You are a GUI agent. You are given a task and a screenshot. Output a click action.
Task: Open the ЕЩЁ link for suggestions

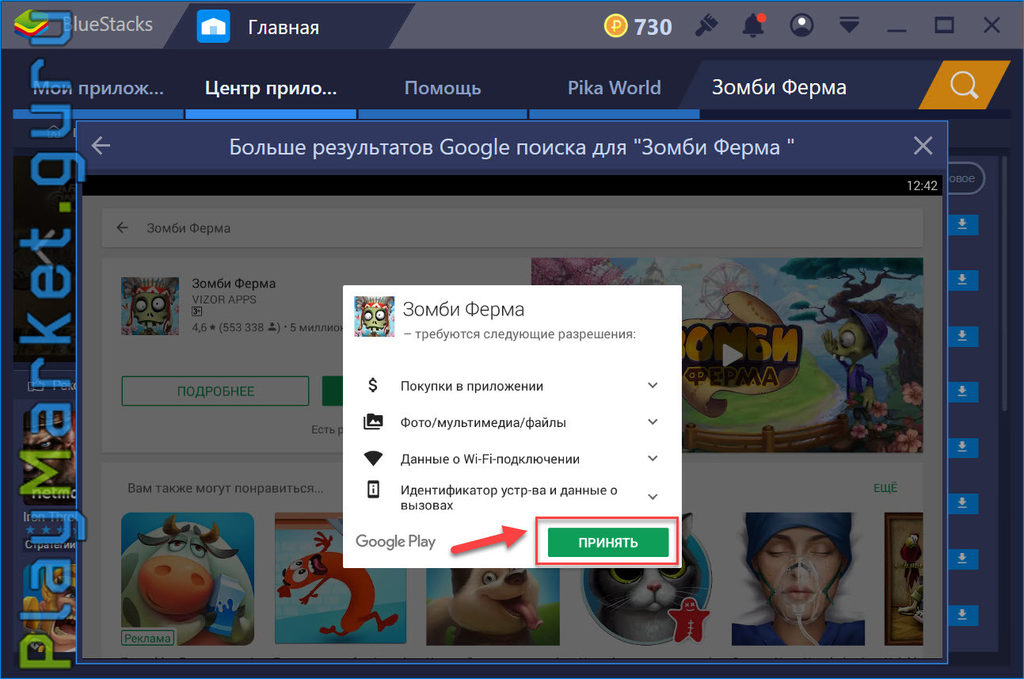886,488
